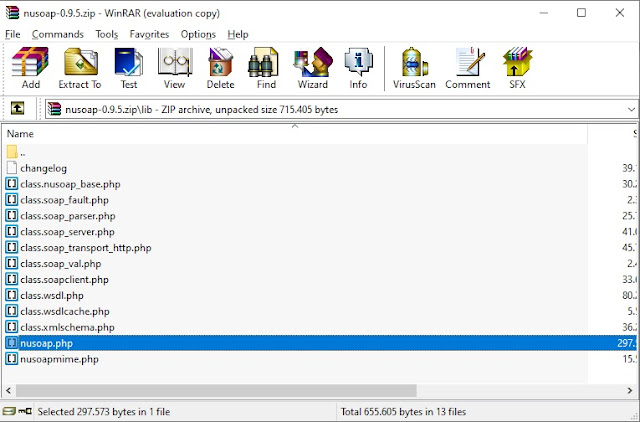Open the Wizard tool
The height and width of the screenshot is (422, 640).
(x=313, y=62)
